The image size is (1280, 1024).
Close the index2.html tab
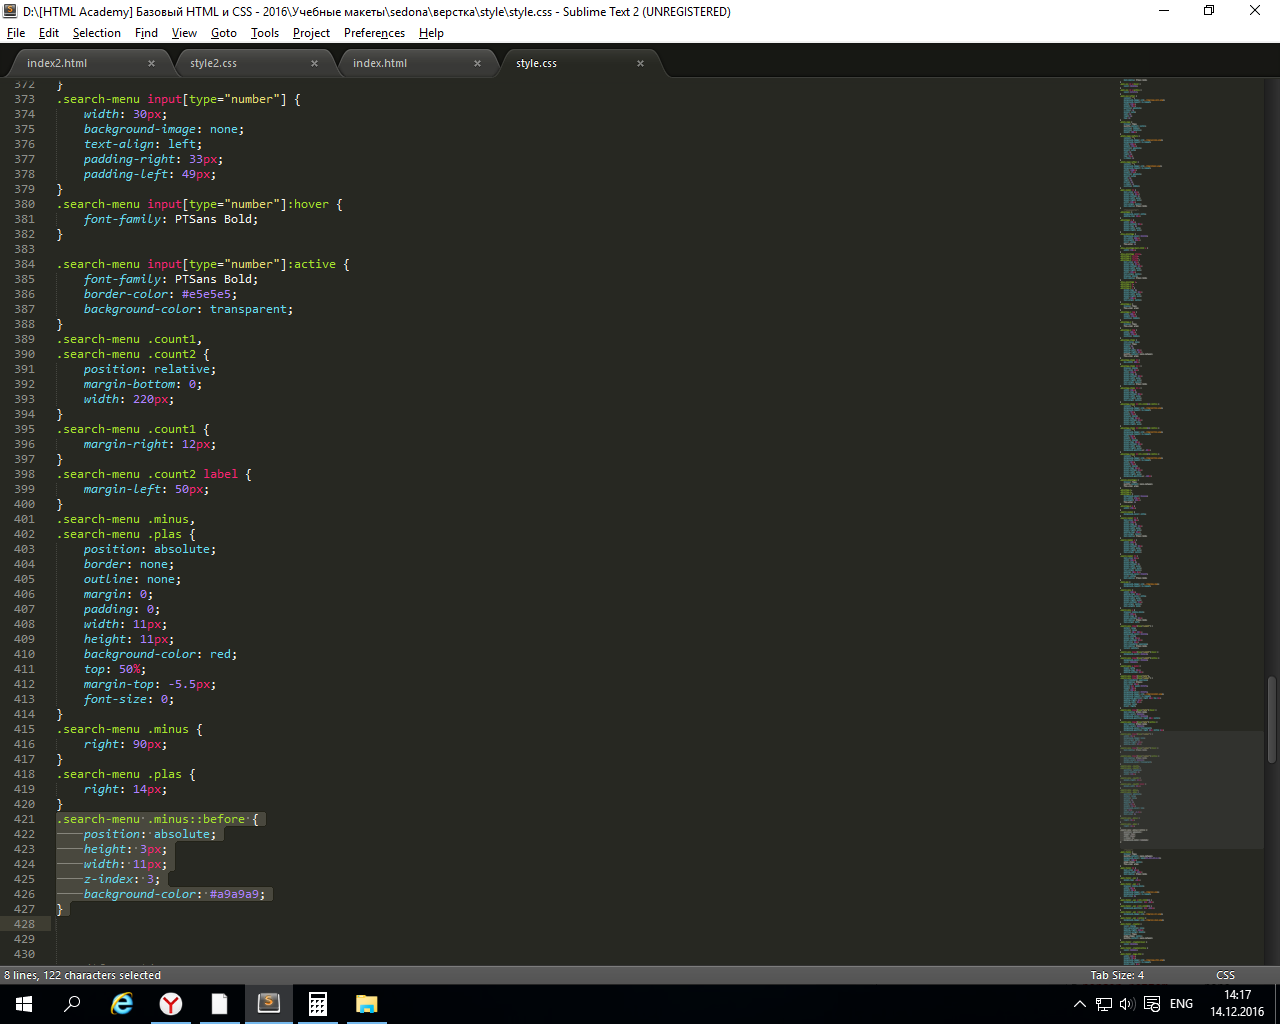151,63
